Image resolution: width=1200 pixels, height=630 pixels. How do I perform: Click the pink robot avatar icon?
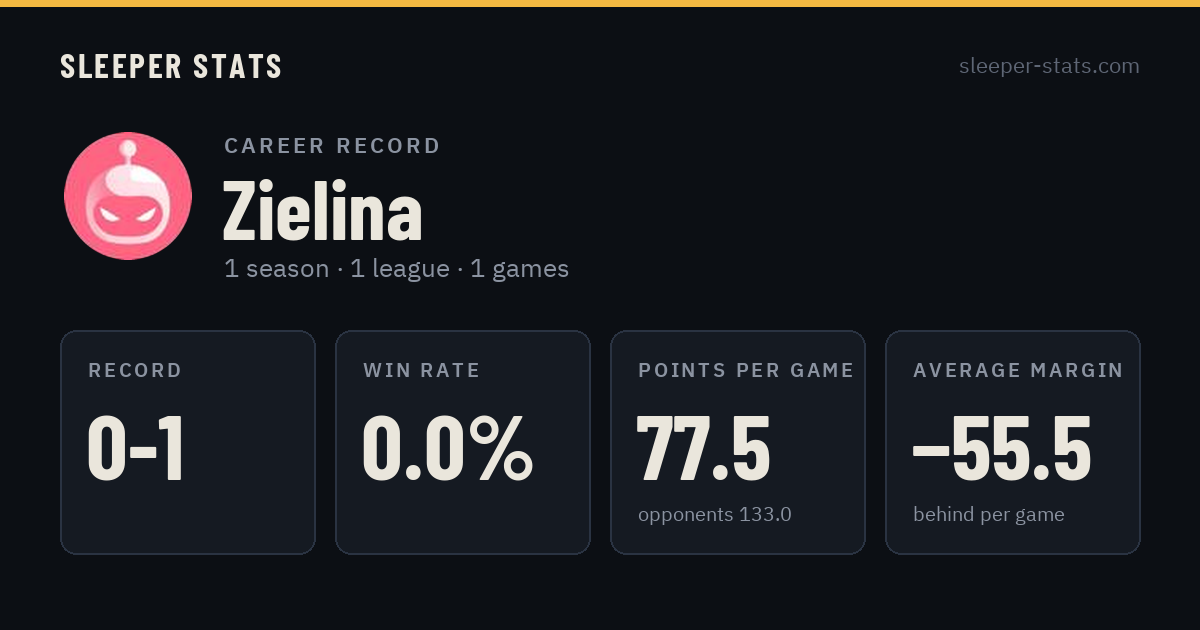128,196
